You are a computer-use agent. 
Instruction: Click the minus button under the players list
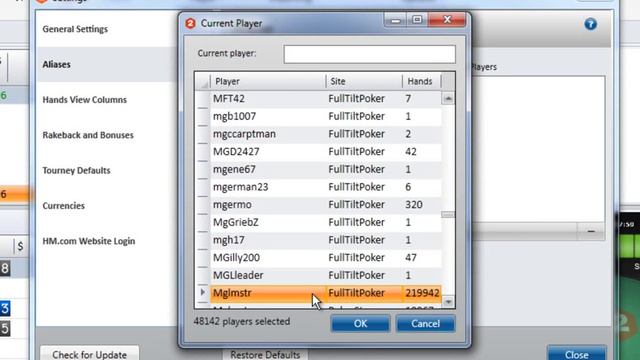591,231
